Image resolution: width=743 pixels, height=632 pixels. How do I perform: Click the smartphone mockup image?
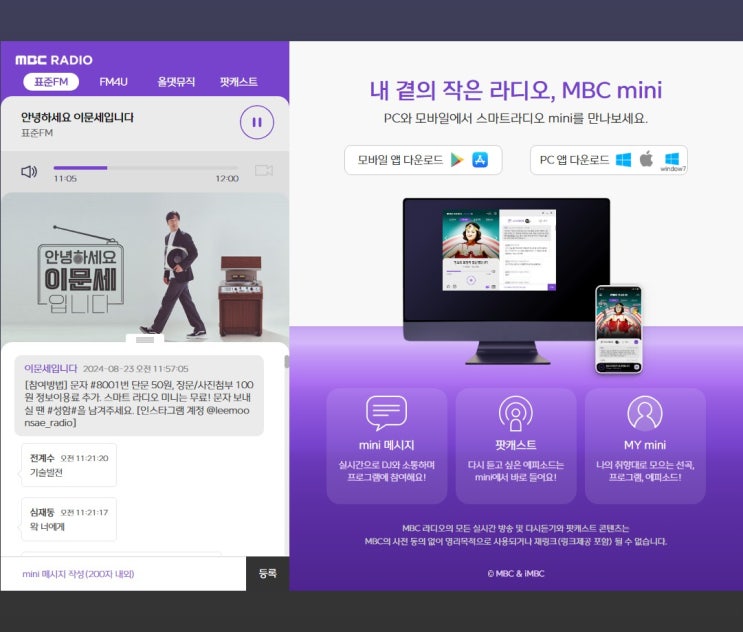[618, 329]
